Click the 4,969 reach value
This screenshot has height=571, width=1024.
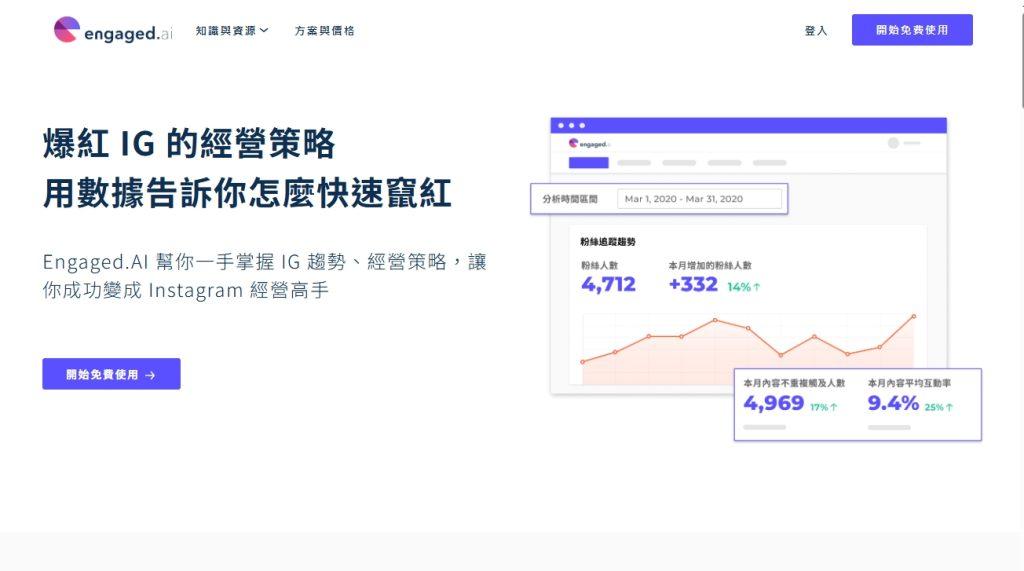point(773,403)
